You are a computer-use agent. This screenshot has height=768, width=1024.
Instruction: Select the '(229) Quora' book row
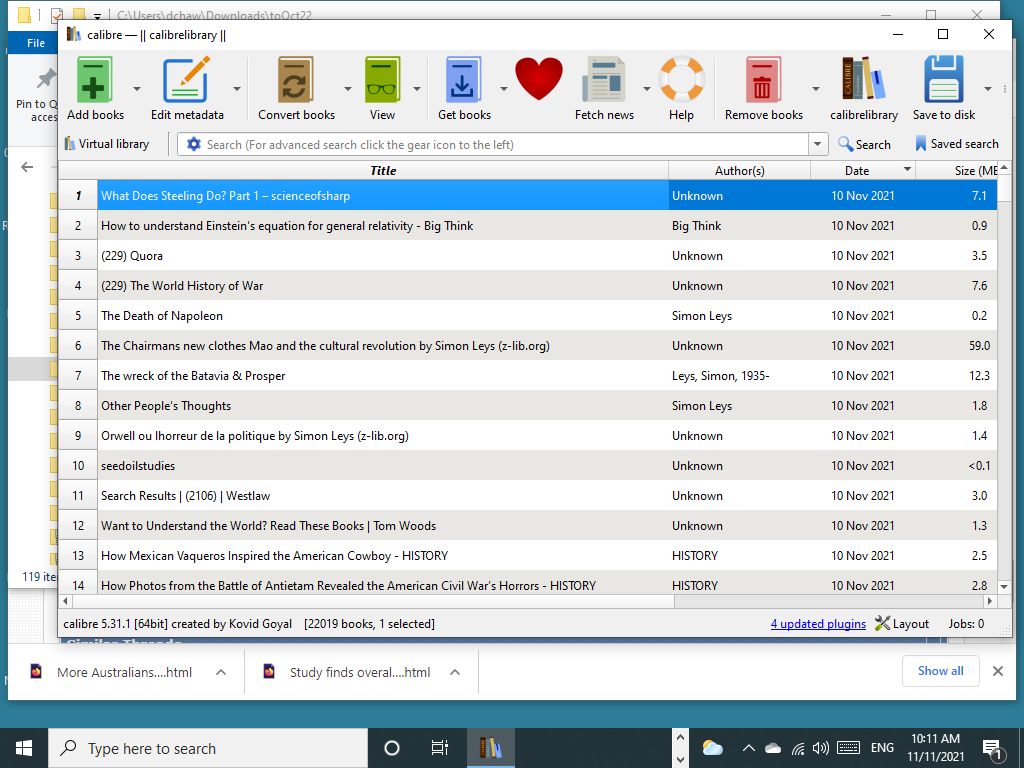tap(547, 255)
